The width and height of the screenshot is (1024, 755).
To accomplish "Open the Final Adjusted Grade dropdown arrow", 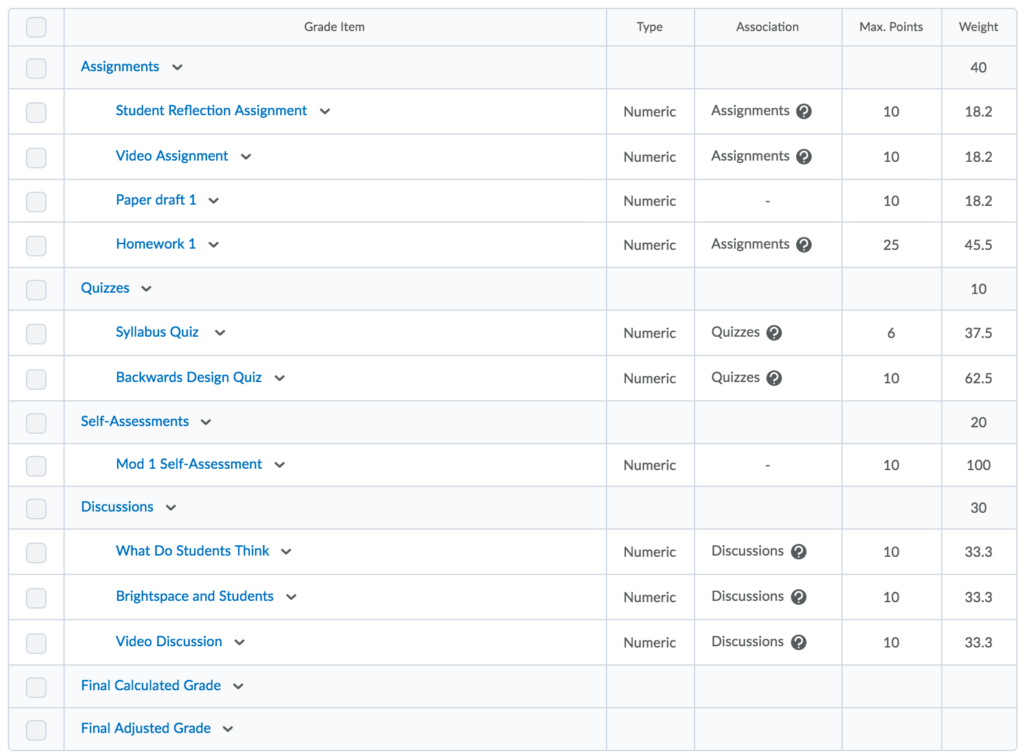I will tap(228, 729).
